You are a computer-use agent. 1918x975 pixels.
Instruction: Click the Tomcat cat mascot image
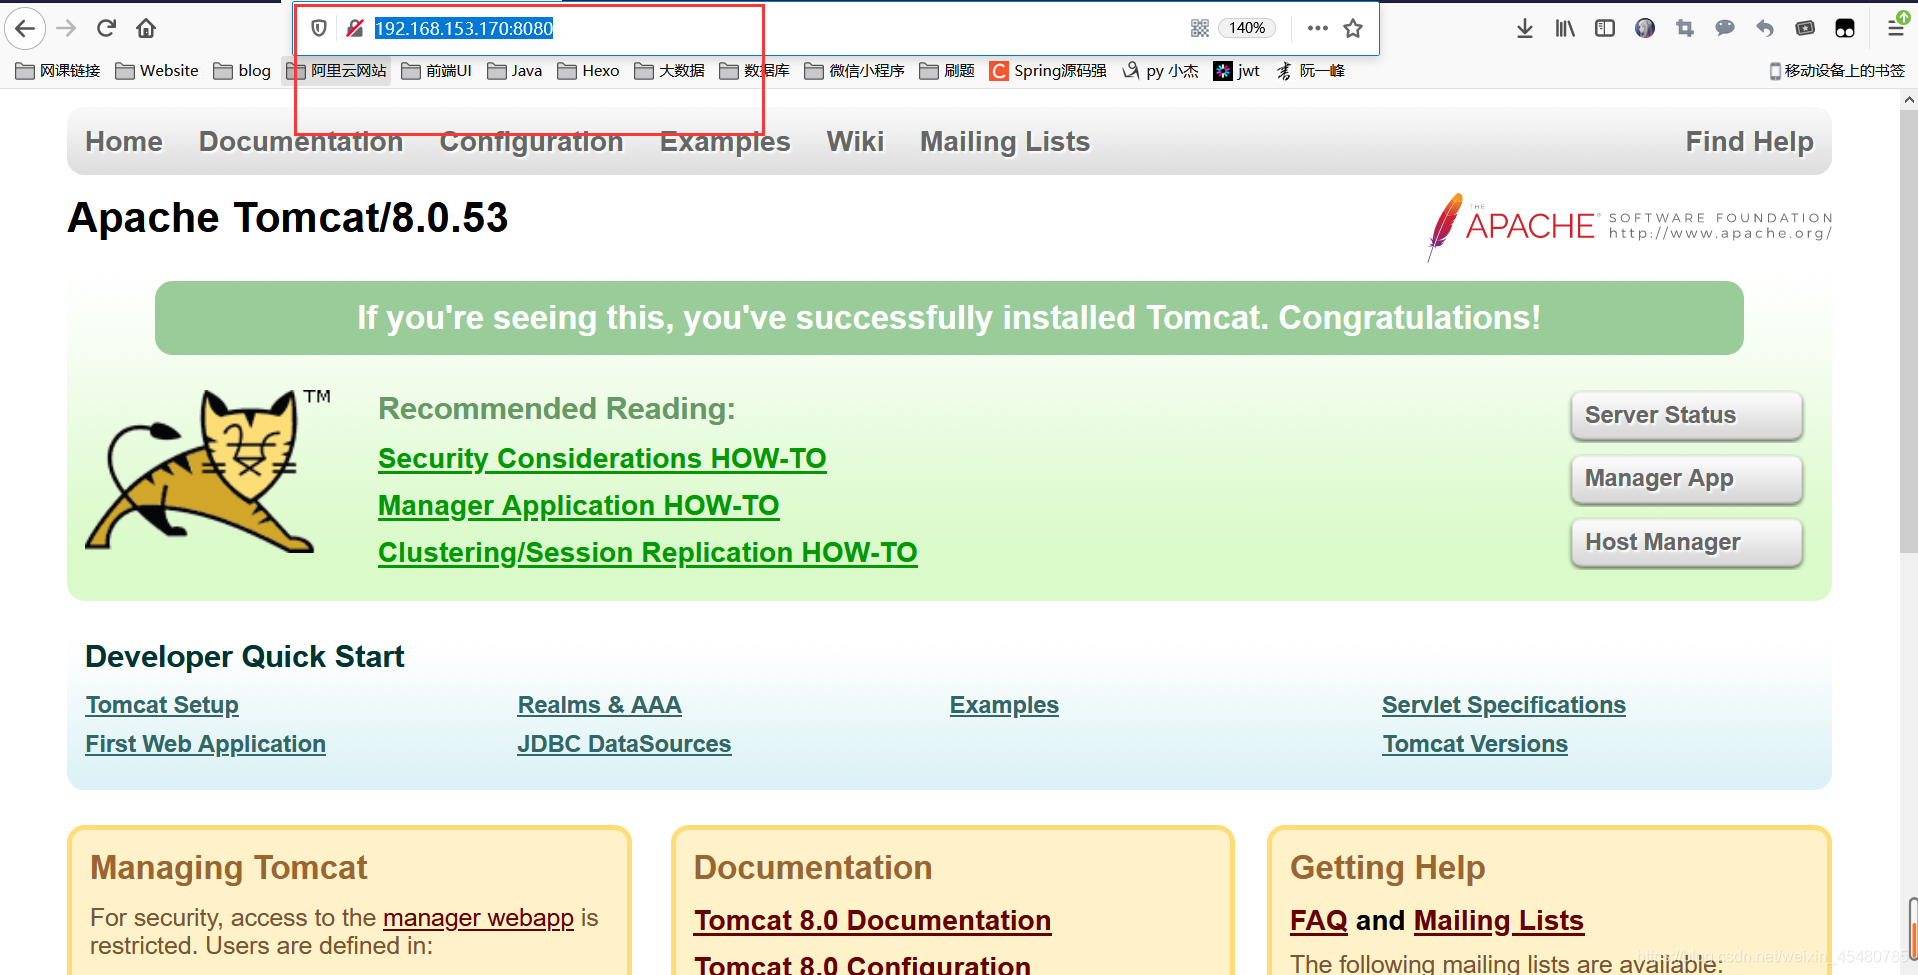(207, 470)
